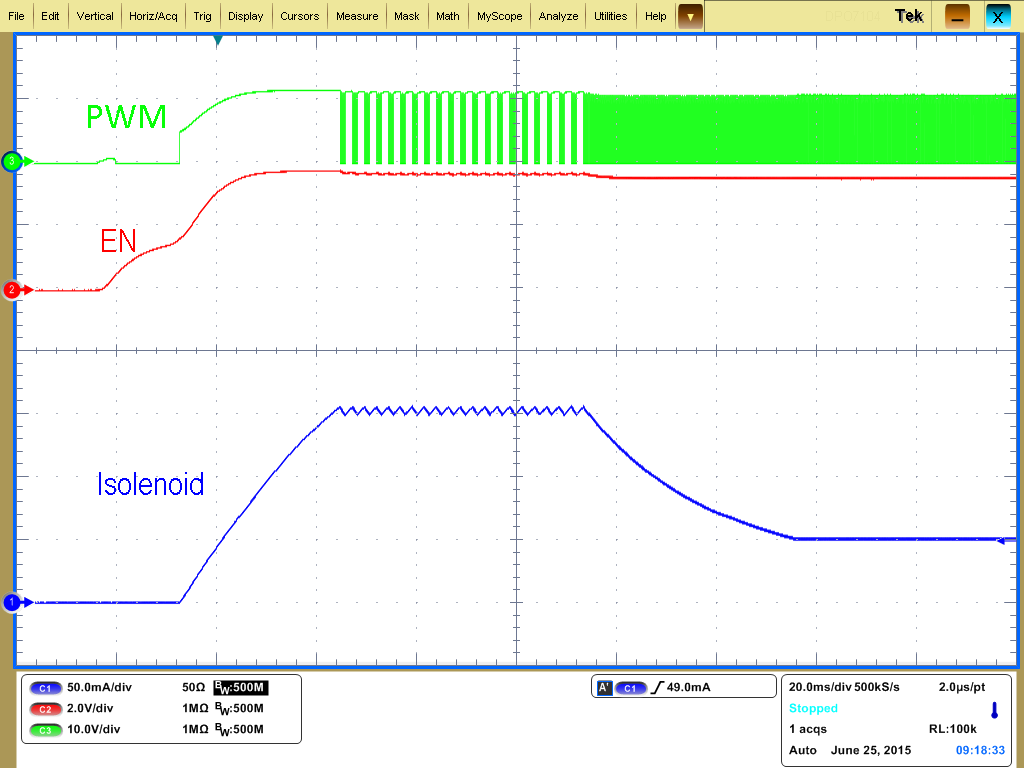Click the channel 2 ground reference marker
Viewport: 1024px width, 768px height.
tap(12, 290)
